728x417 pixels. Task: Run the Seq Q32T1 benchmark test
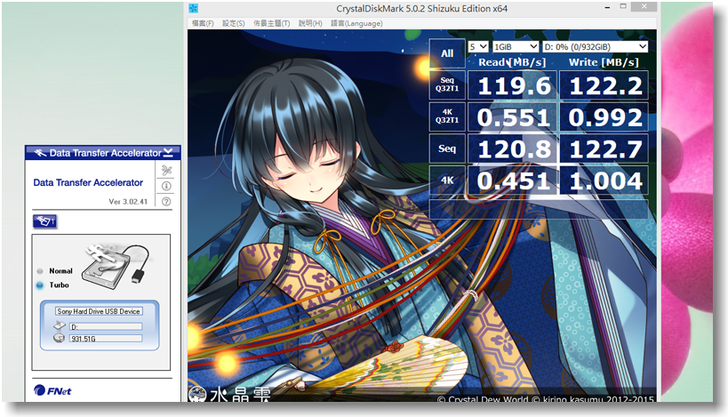[x=447, y=85]
